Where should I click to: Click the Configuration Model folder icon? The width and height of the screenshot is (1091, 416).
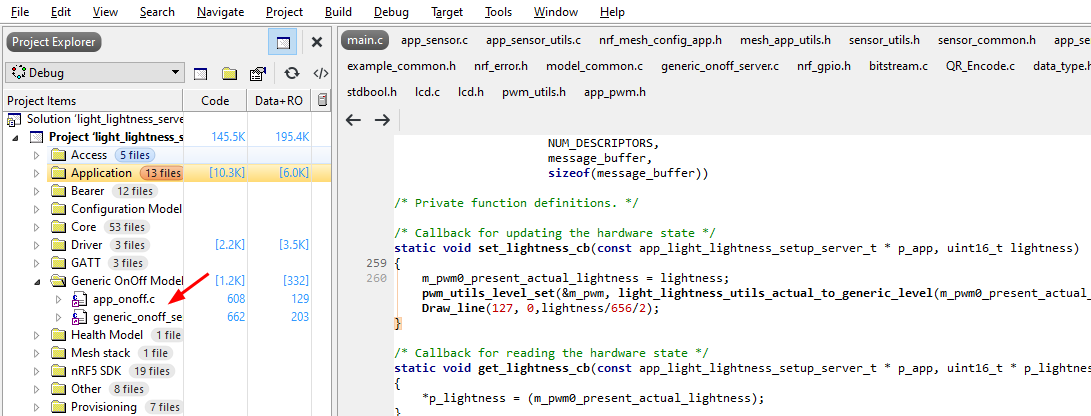pyautogui.click(x=58, y=209)
